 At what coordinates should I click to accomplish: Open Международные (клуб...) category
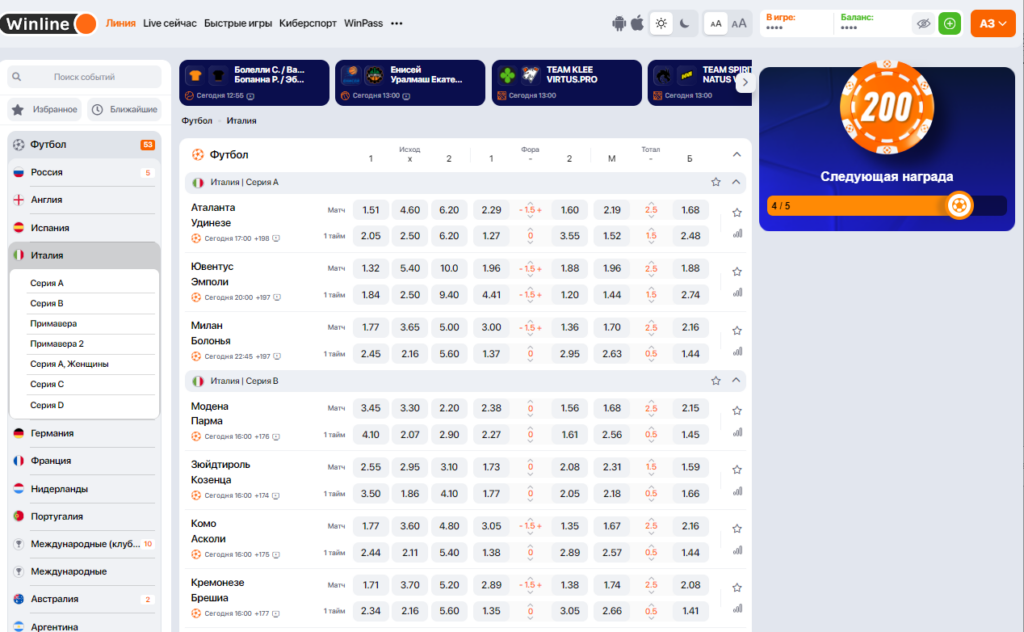[84, 544]
